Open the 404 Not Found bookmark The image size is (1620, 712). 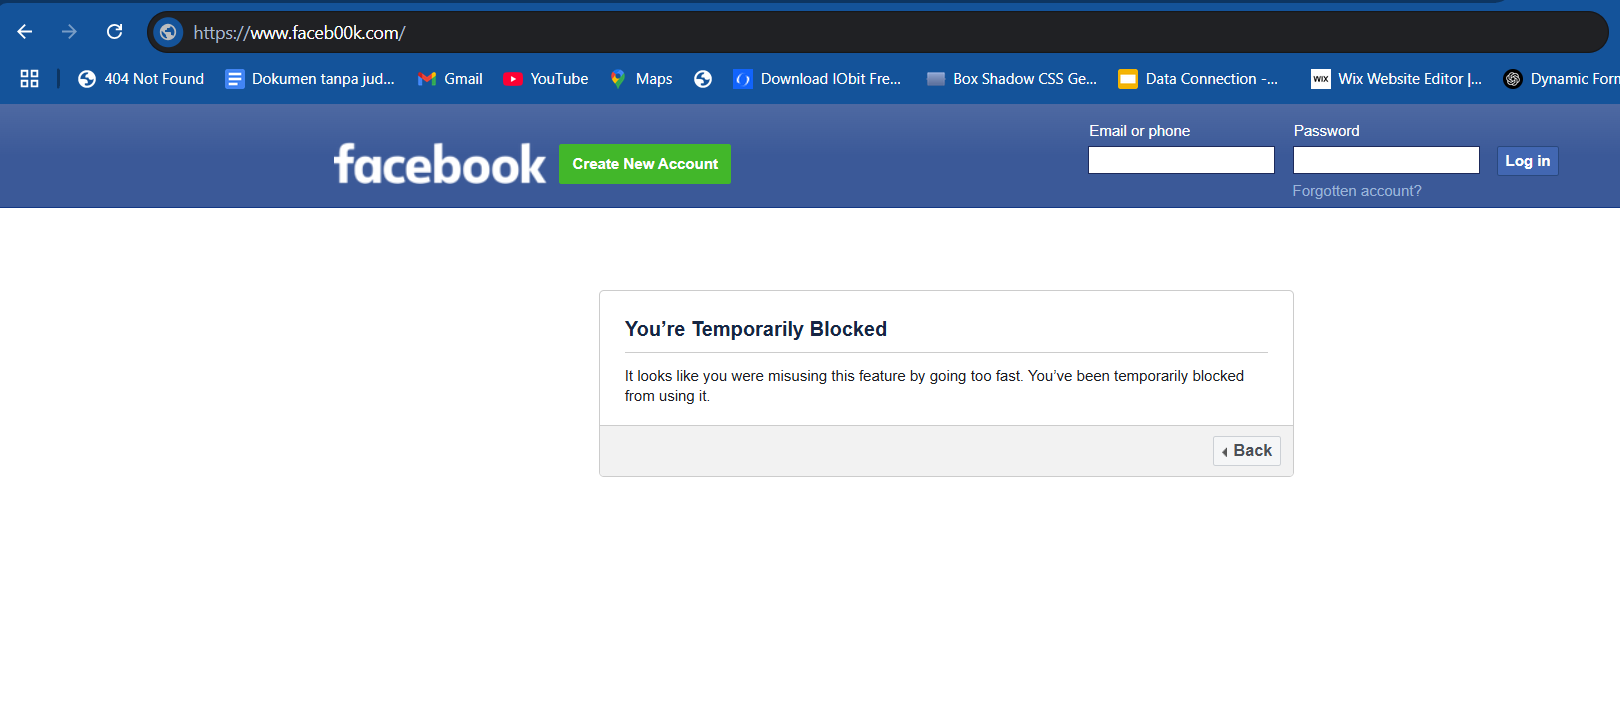(141, 79)
